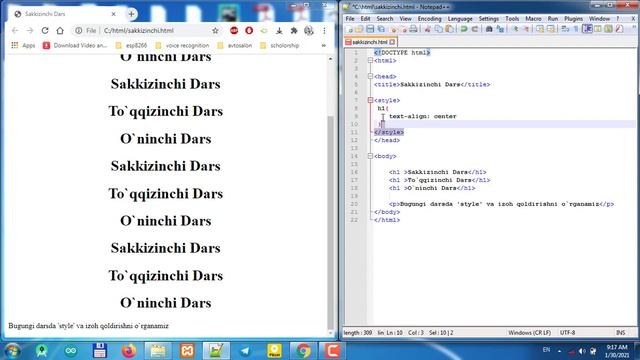The image size is (640, 360).
Task: Click the Cut scissors icon in Notepad++
Action: pos(427,29)
